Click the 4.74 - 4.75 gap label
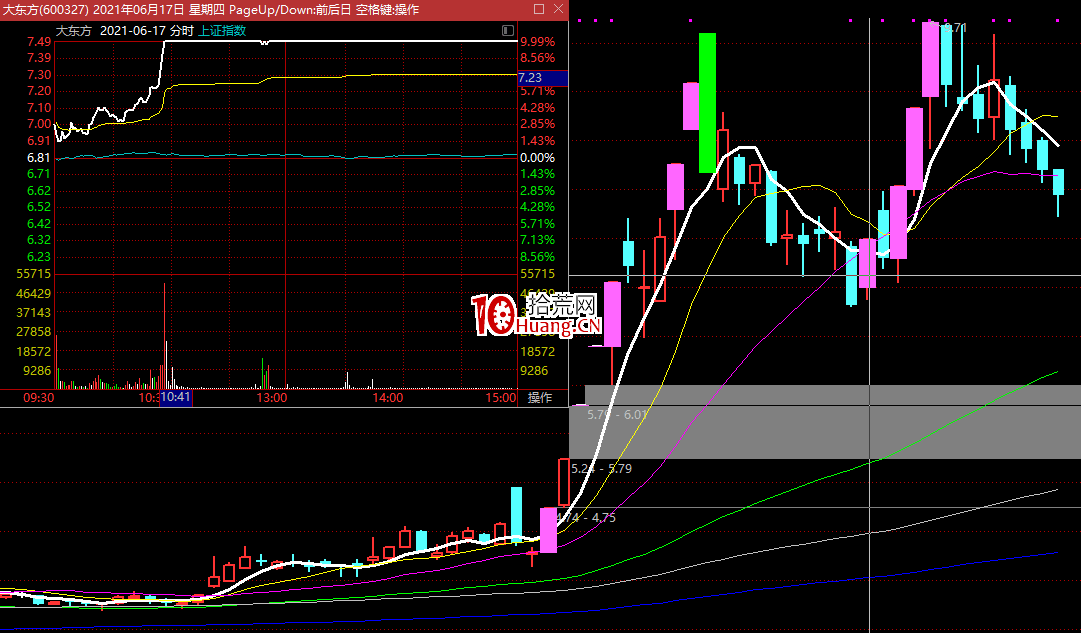The height and width of the screenshot is (633, 1081). point(586,517)
